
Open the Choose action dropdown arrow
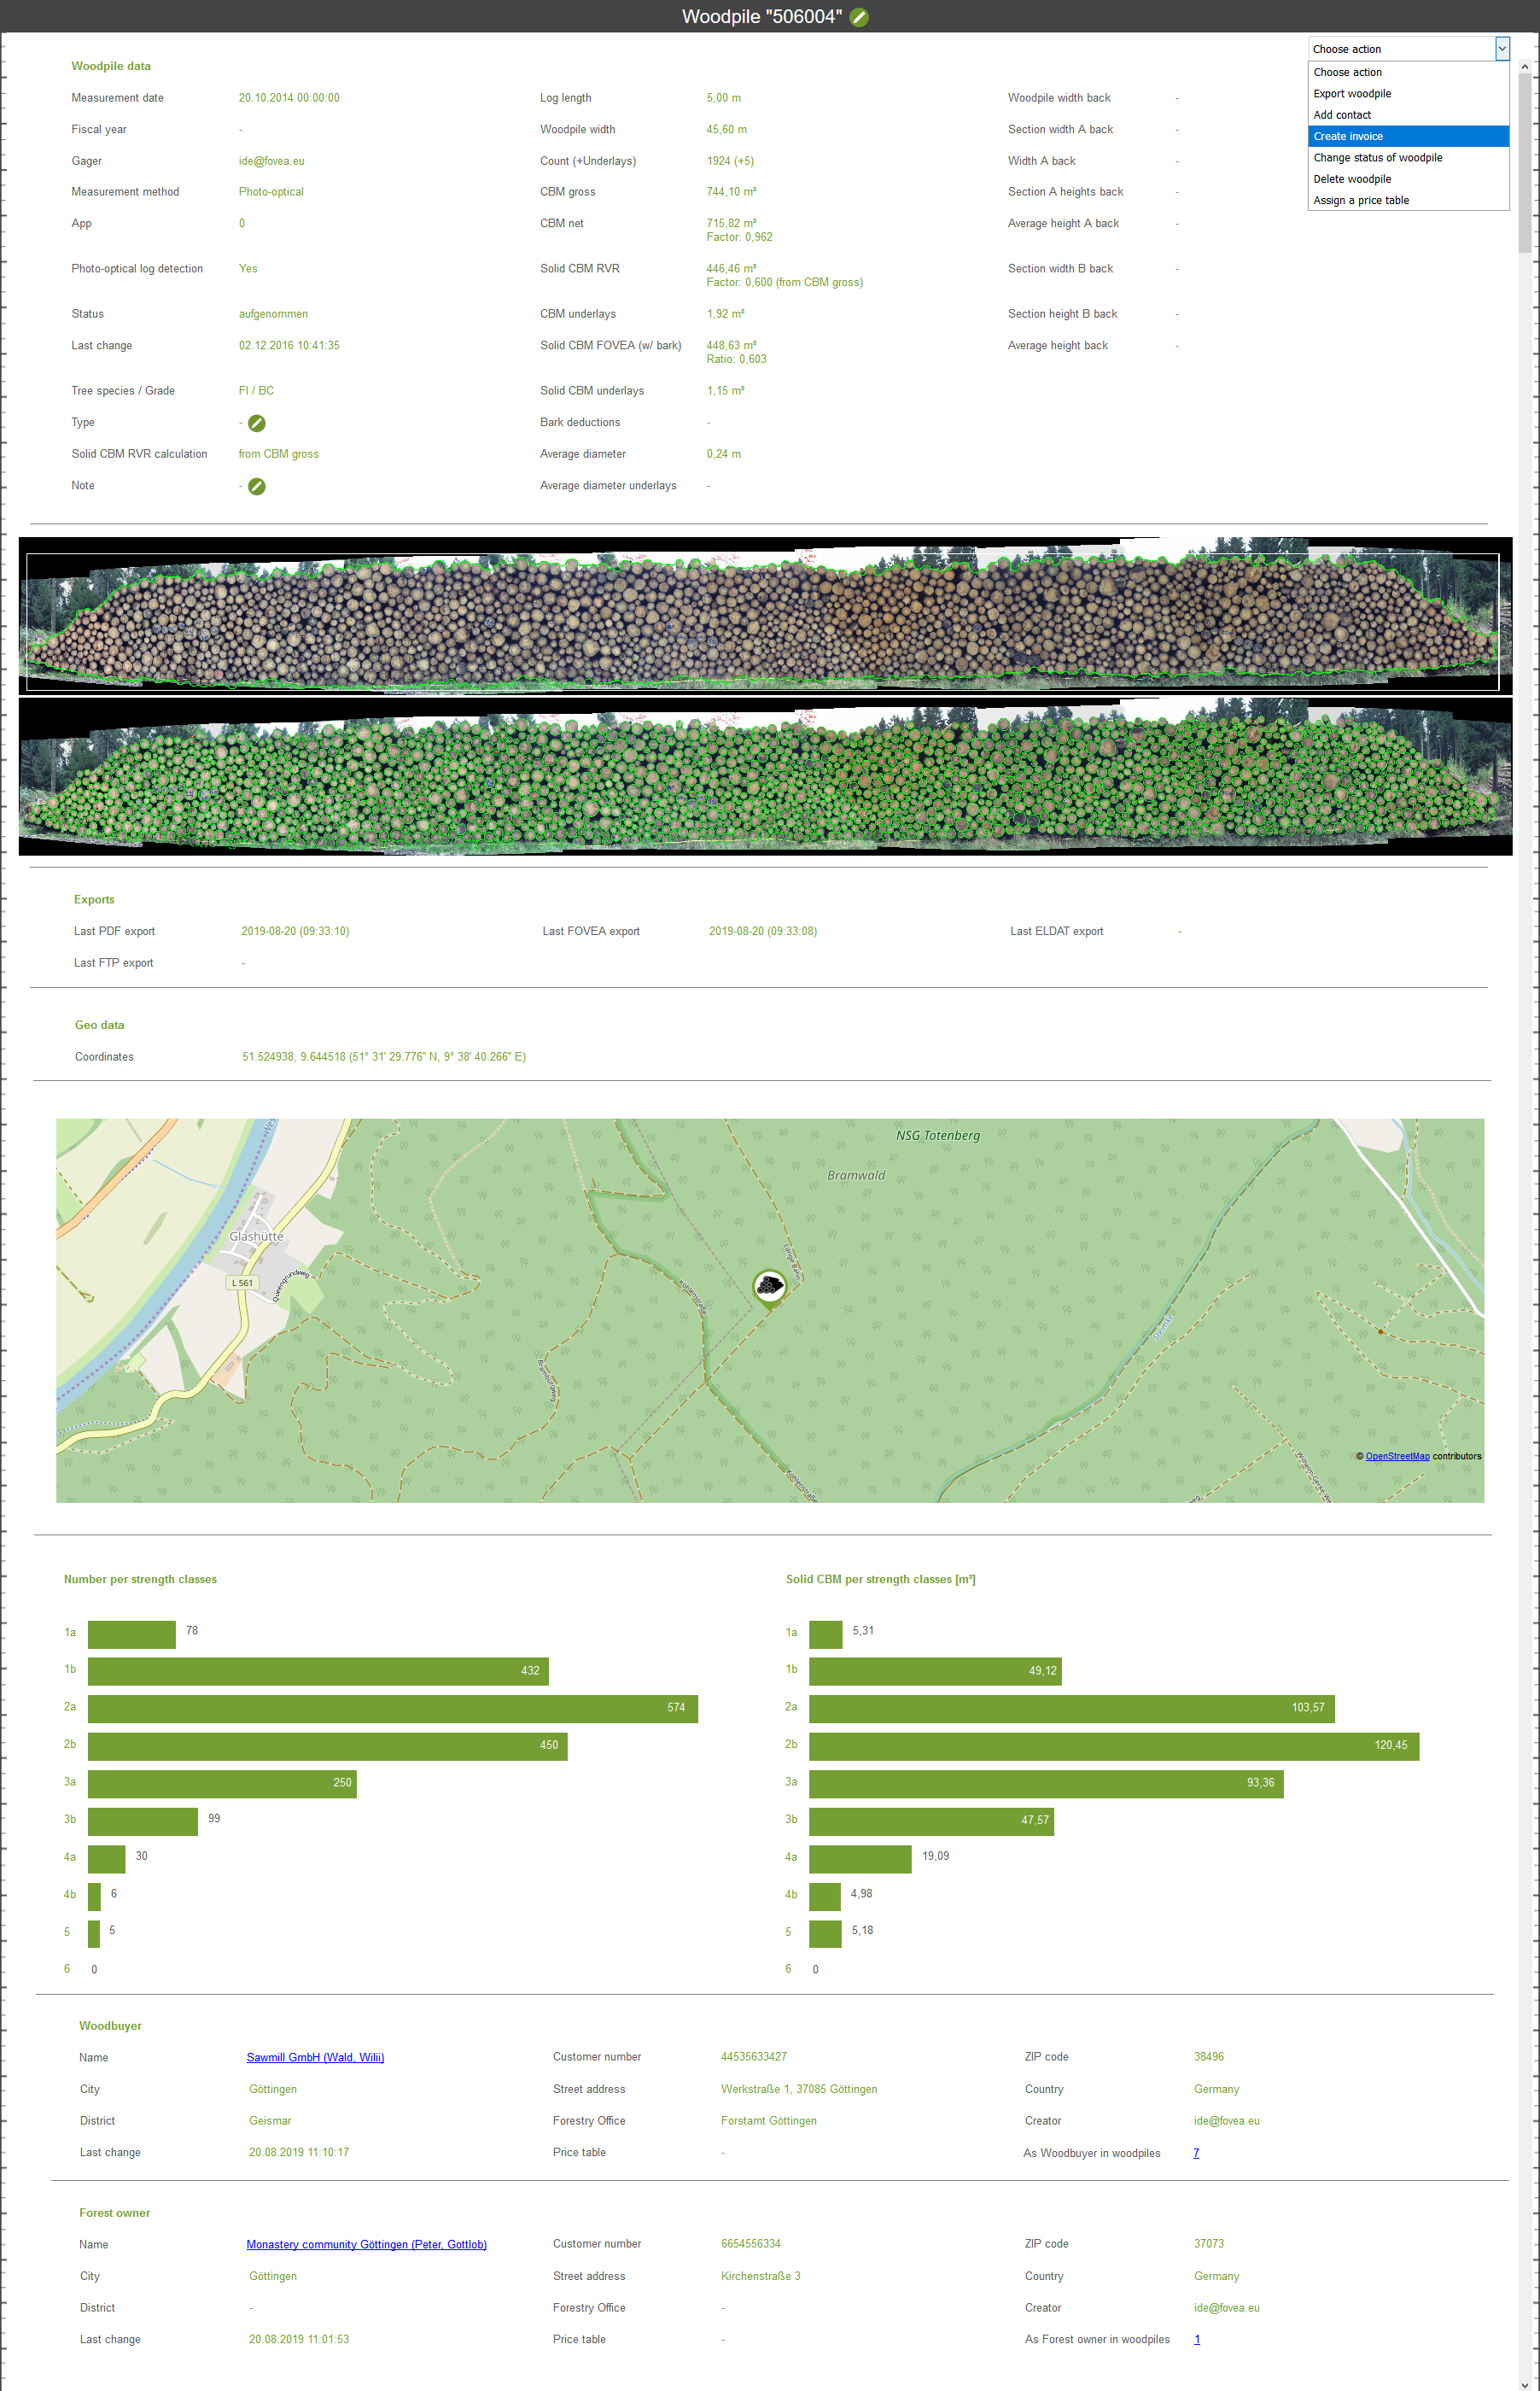tap(1501, 49)
